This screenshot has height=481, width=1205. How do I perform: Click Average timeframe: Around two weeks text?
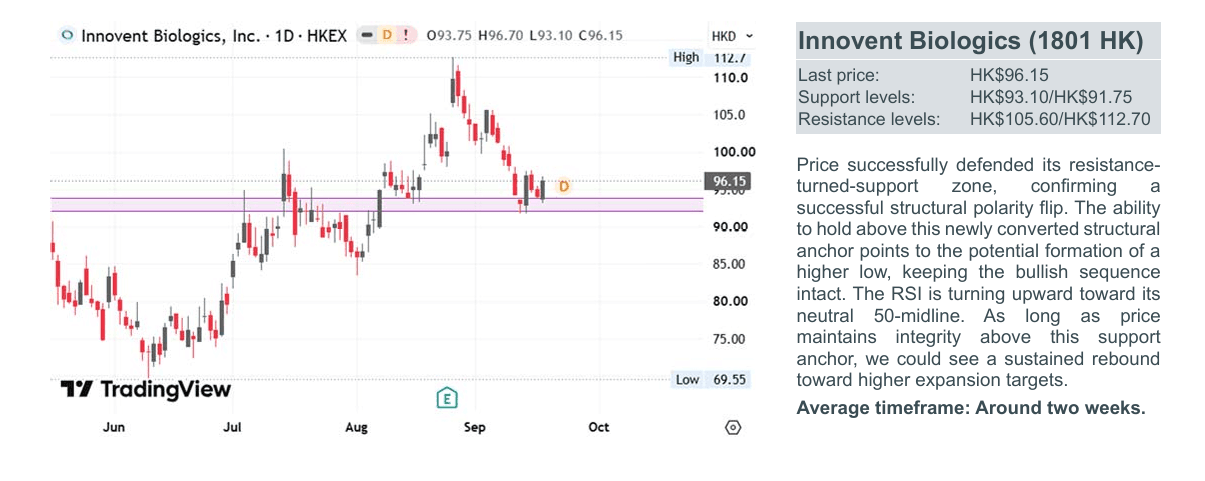click(x=971, y=408)
